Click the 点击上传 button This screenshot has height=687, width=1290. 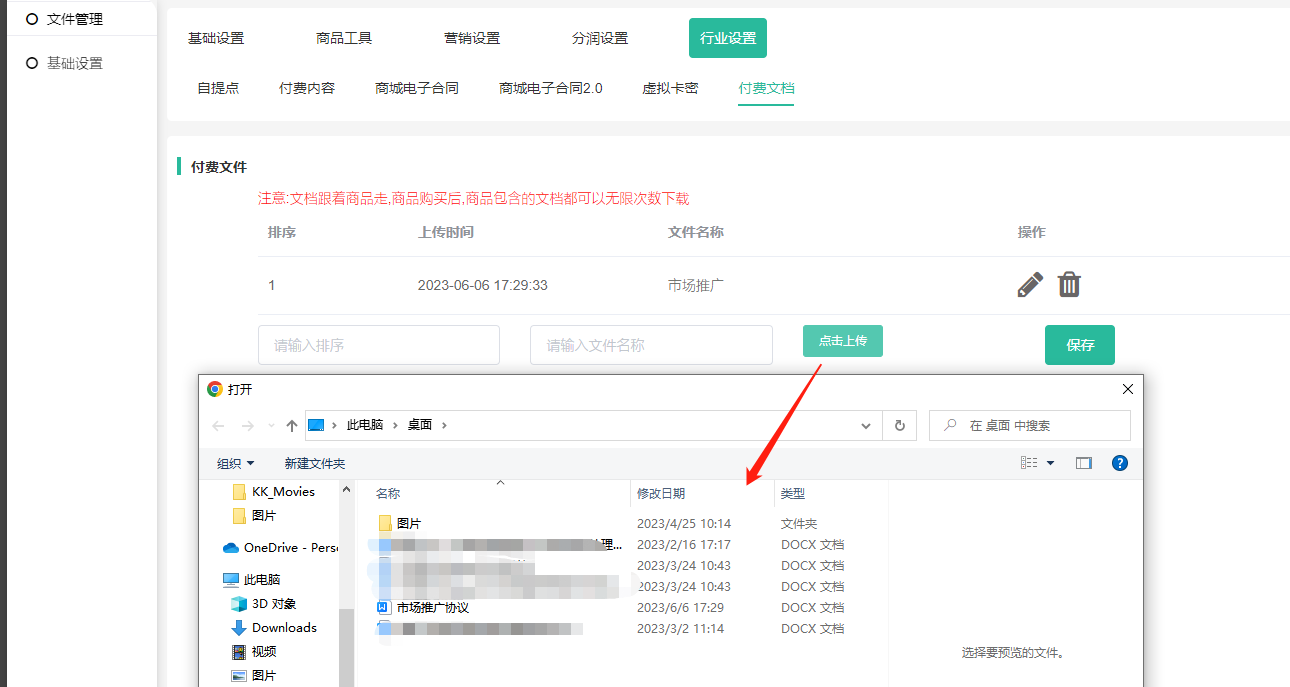coord(842,341)
